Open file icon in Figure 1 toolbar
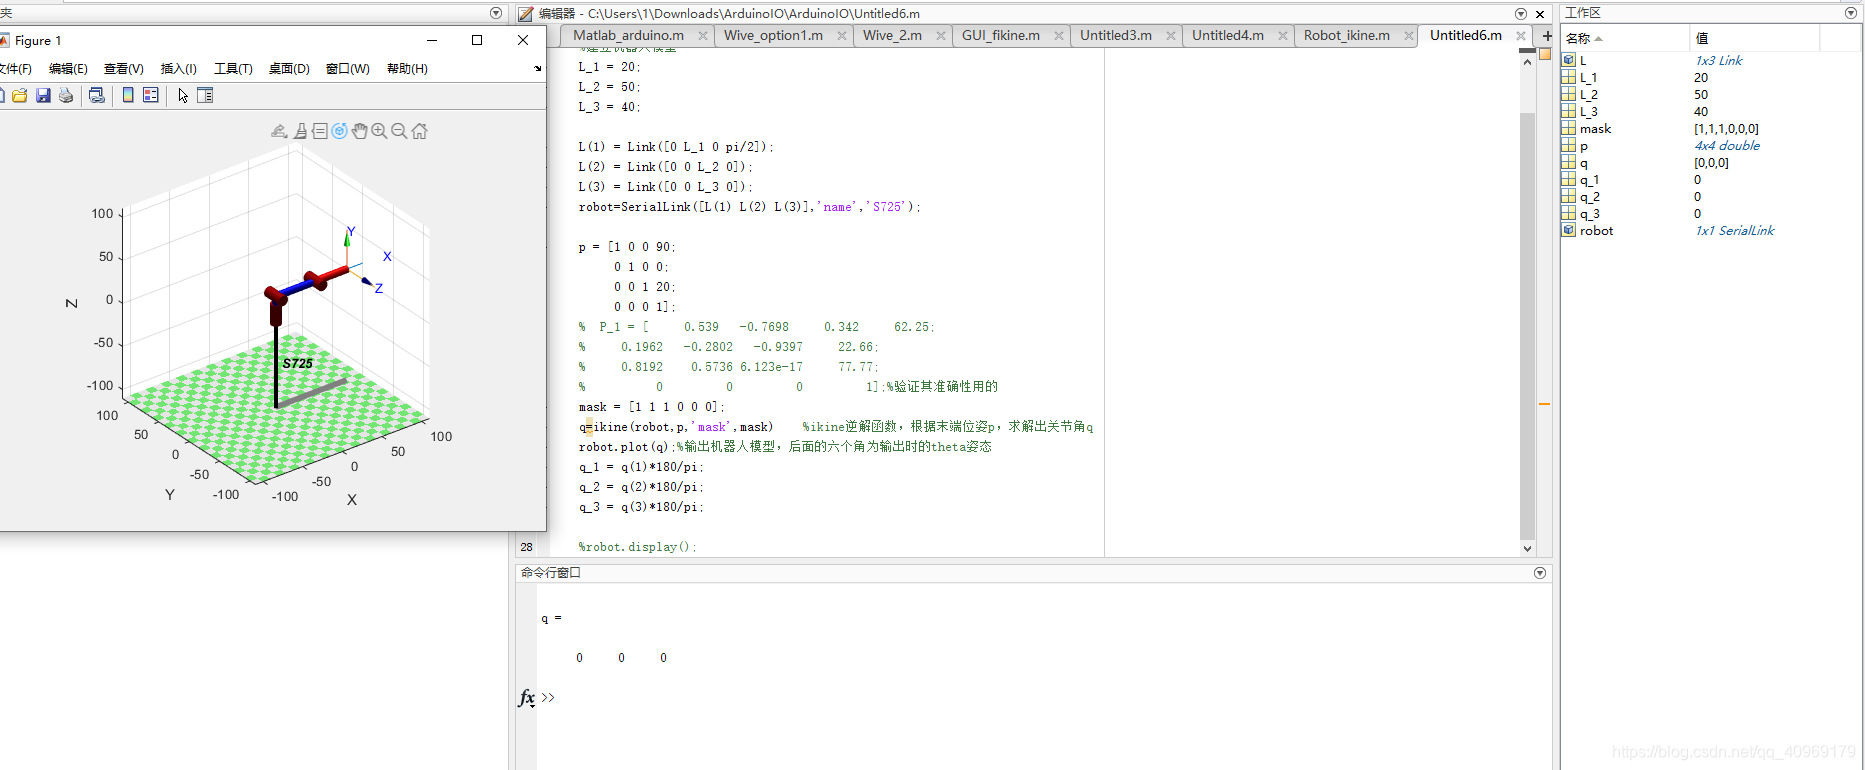The width and height of the screenshot is (1865, 770). coord(19,95)
